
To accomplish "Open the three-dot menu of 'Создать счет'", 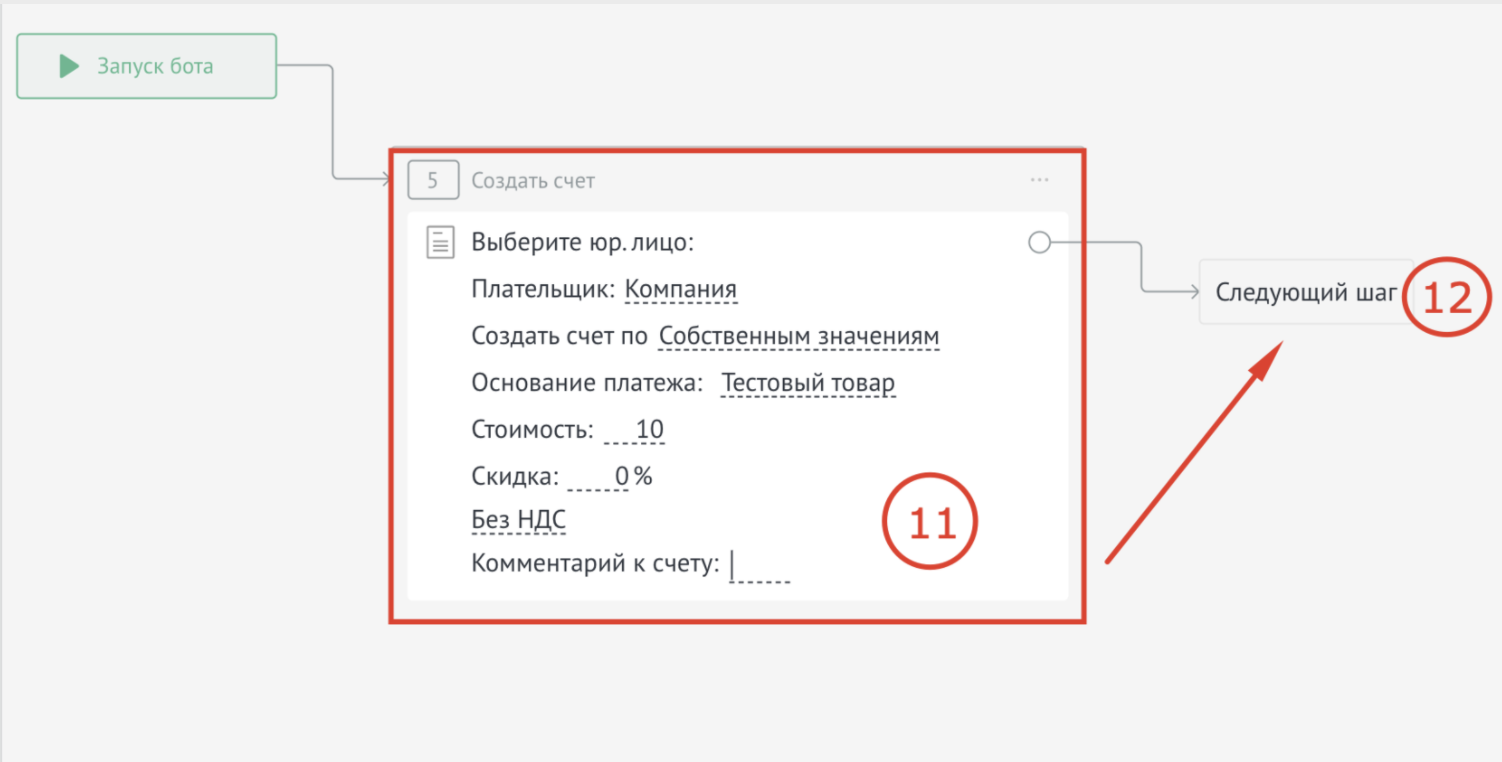I will point(1039,181).
